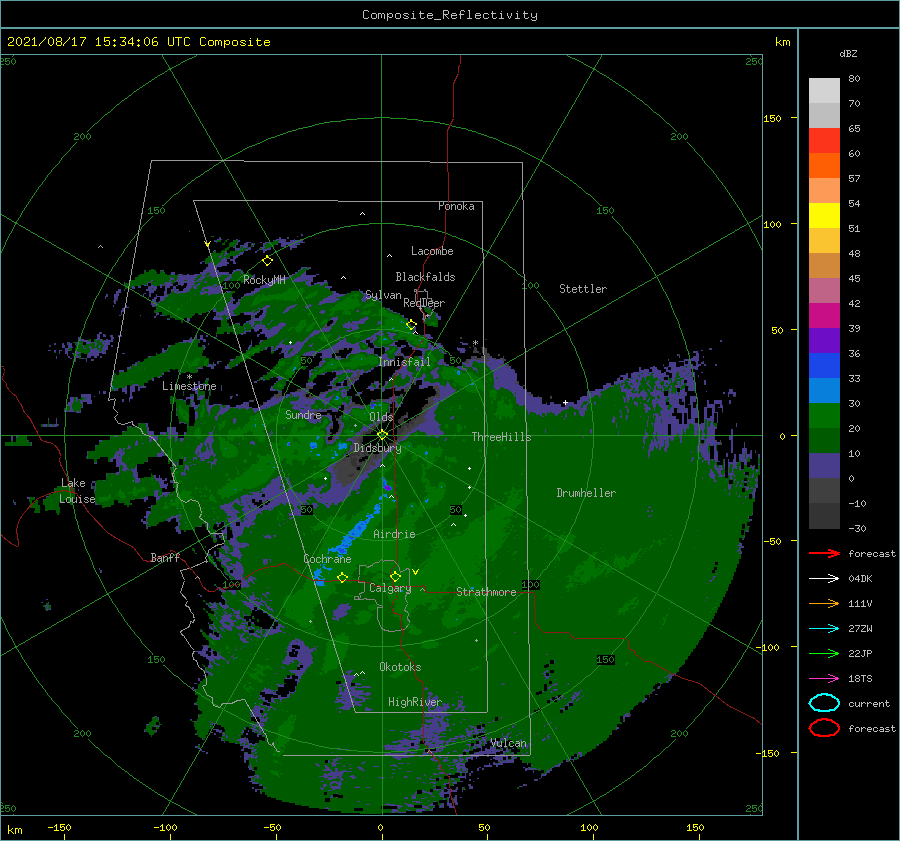The image size is (900, 841).
Task: Select the Banff label
Action: click(165, 557)
